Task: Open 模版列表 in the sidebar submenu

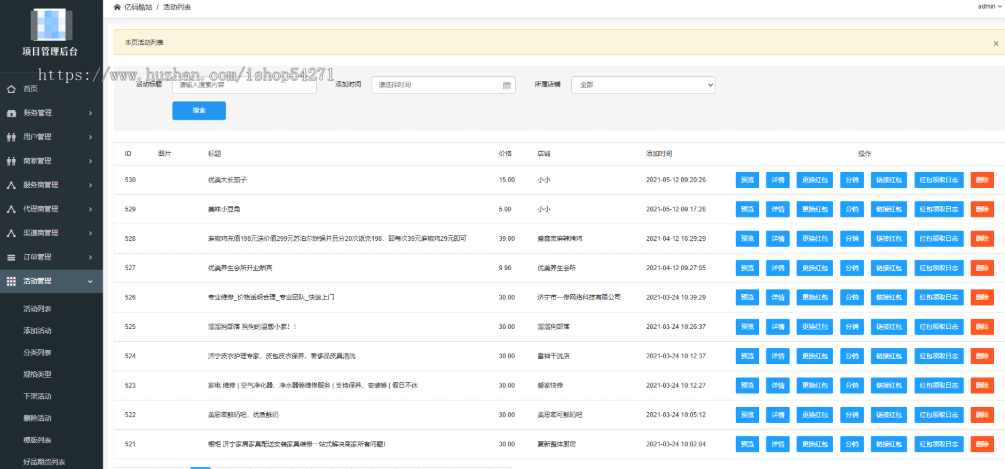Action: [x=37, y=440]
